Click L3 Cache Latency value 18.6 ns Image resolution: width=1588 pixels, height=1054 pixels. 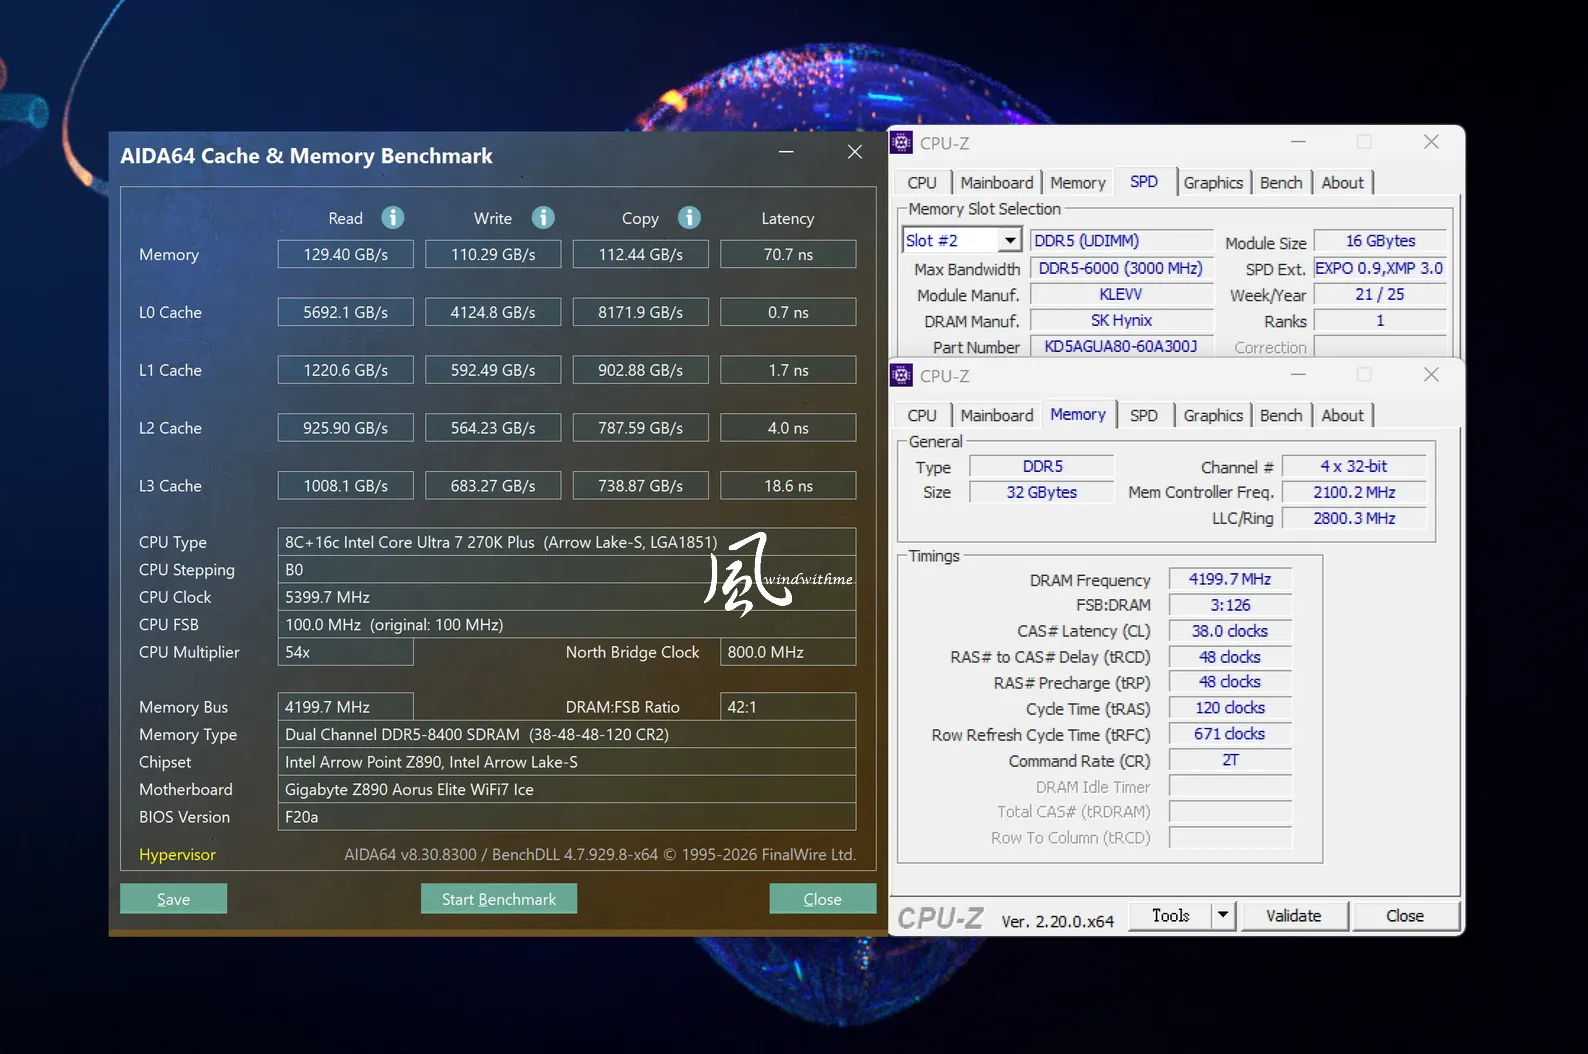click(x=788, y=486)
